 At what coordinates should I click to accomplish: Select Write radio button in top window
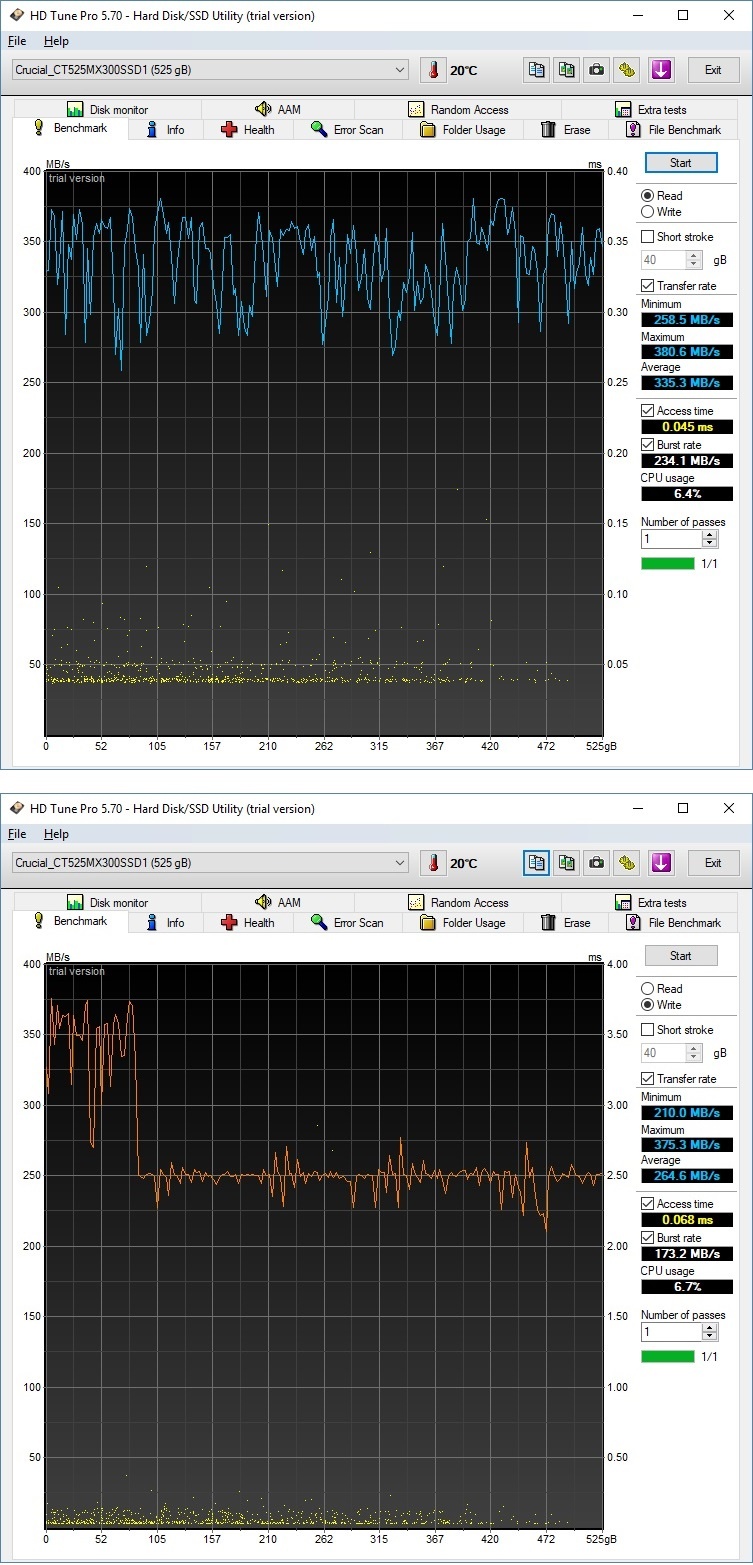(648, 212)
